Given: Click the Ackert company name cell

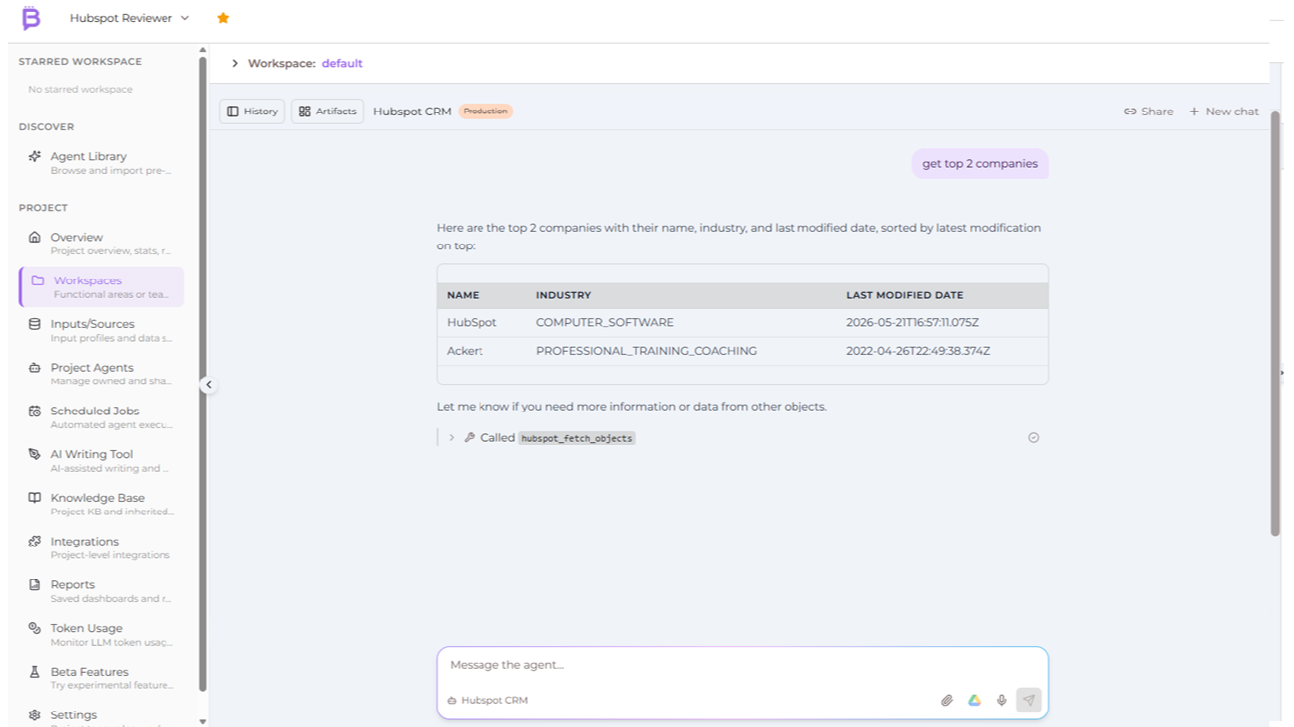Looking at the screenshot, I should tap(465, 351).
